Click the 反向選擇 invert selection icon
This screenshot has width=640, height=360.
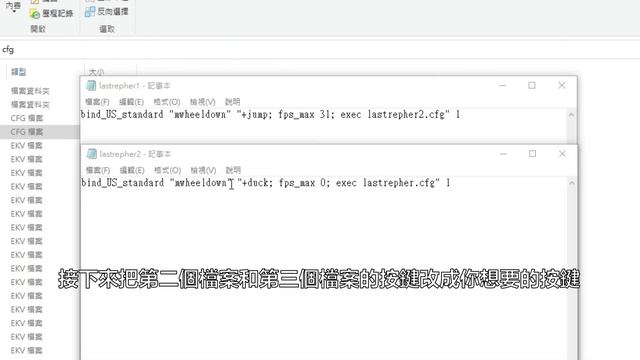point(90,12)
